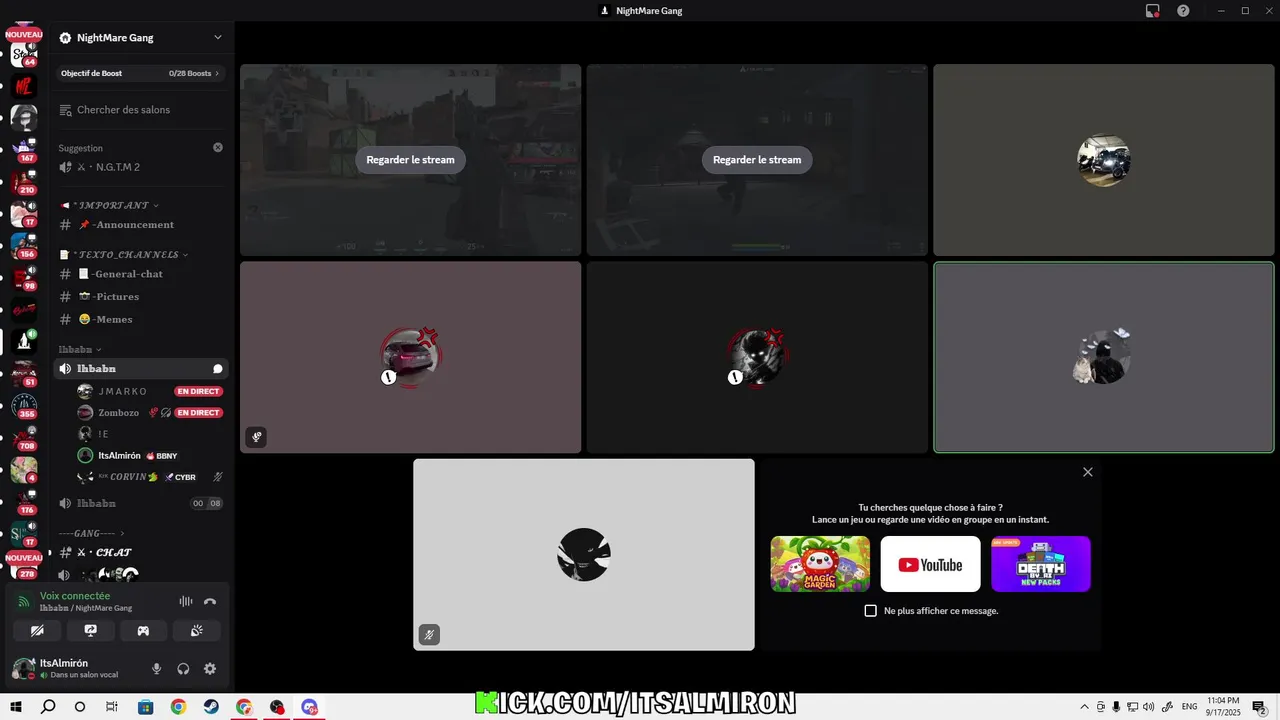Select ItsAlmirón in voice member list
1280x720 pixels.
[x=150, y=455]
